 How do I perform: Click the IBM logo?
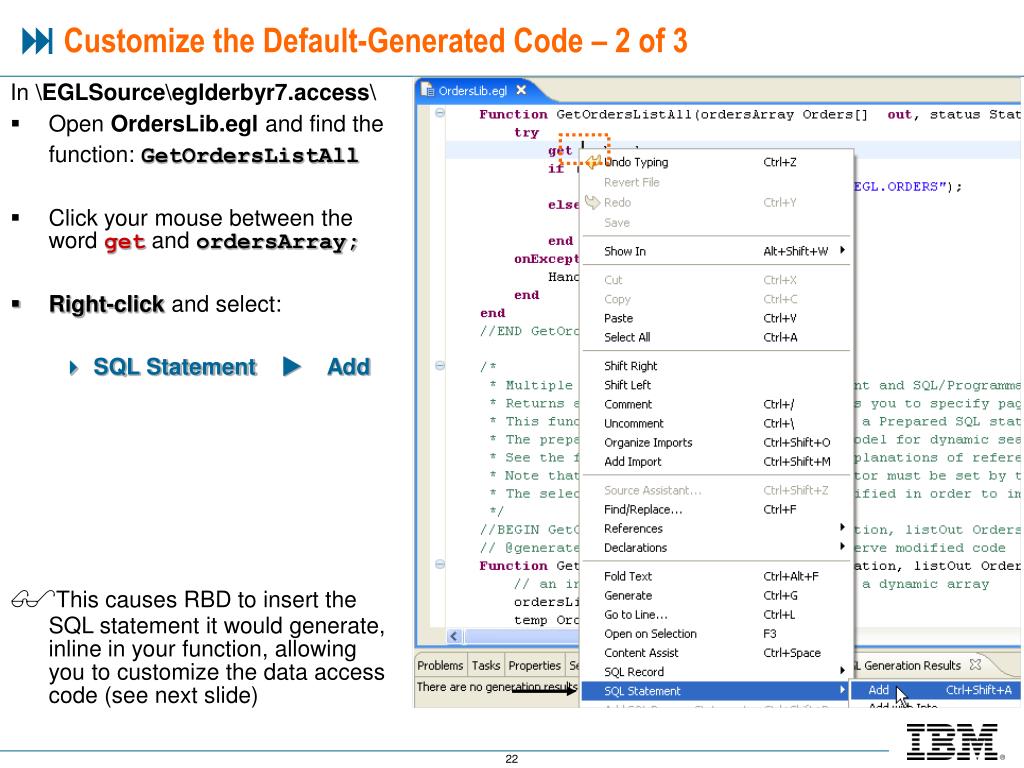click(x=952, y=741)
